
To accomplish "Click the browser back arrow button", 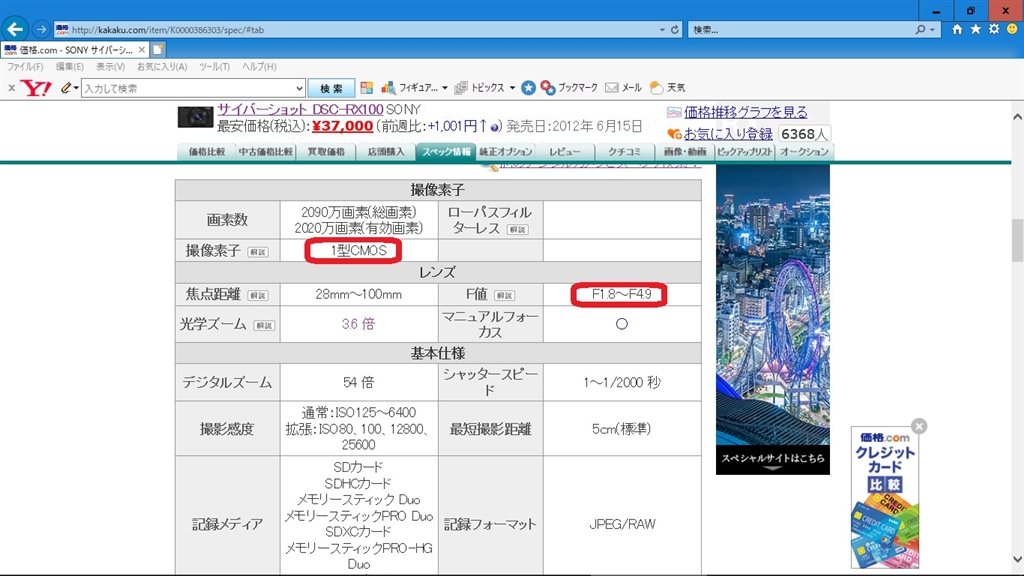I will click(15, 28).
